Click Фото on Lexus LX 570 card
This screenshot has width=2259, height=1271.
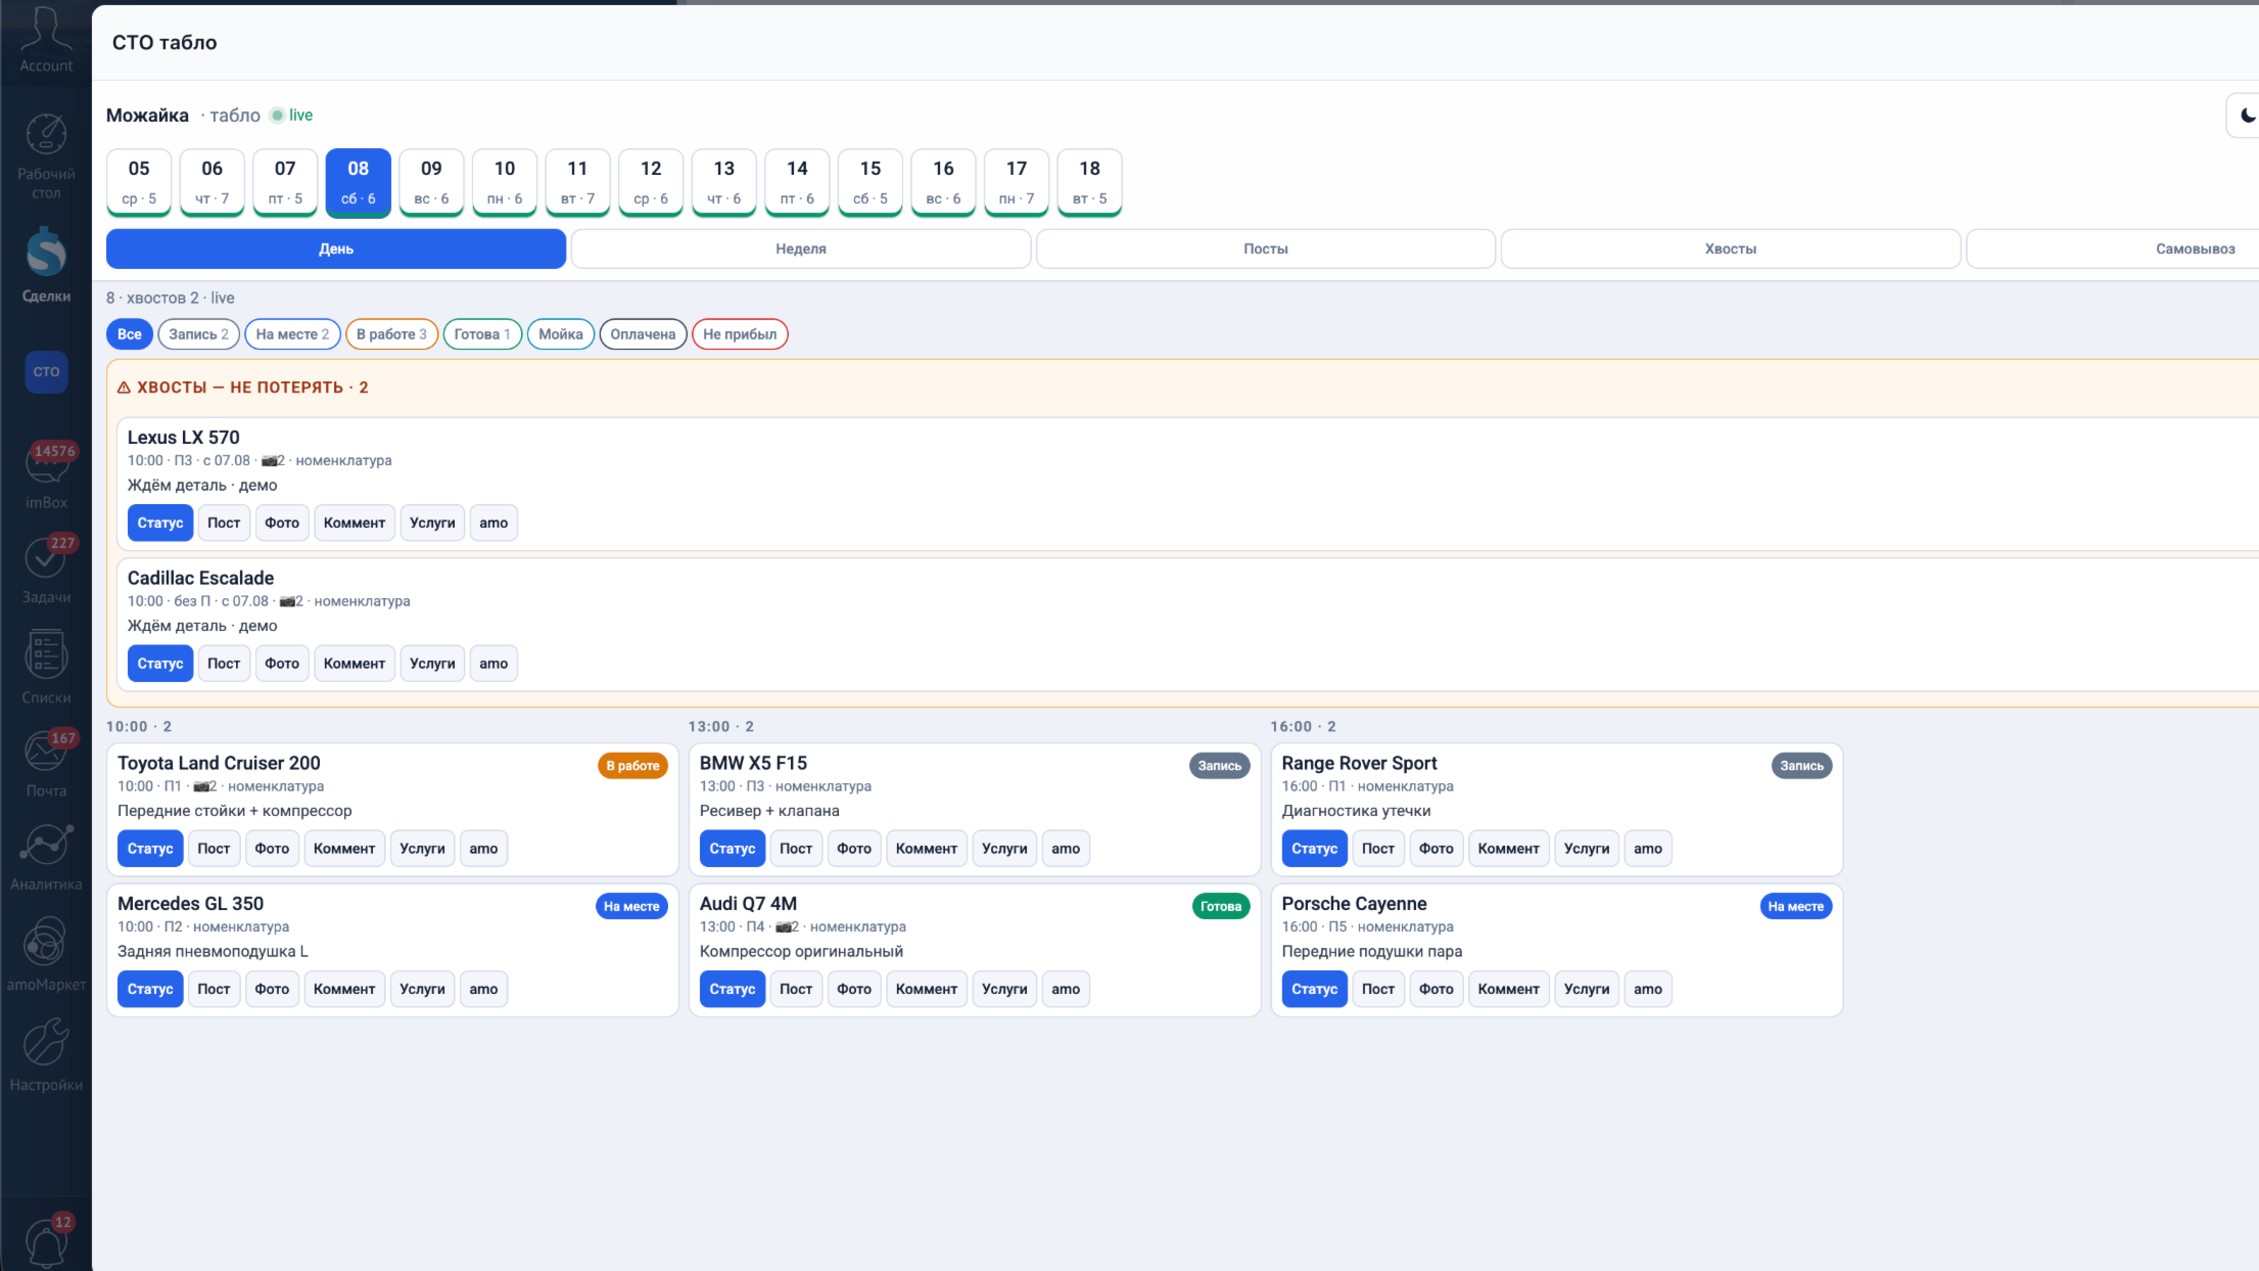(282, 523)
